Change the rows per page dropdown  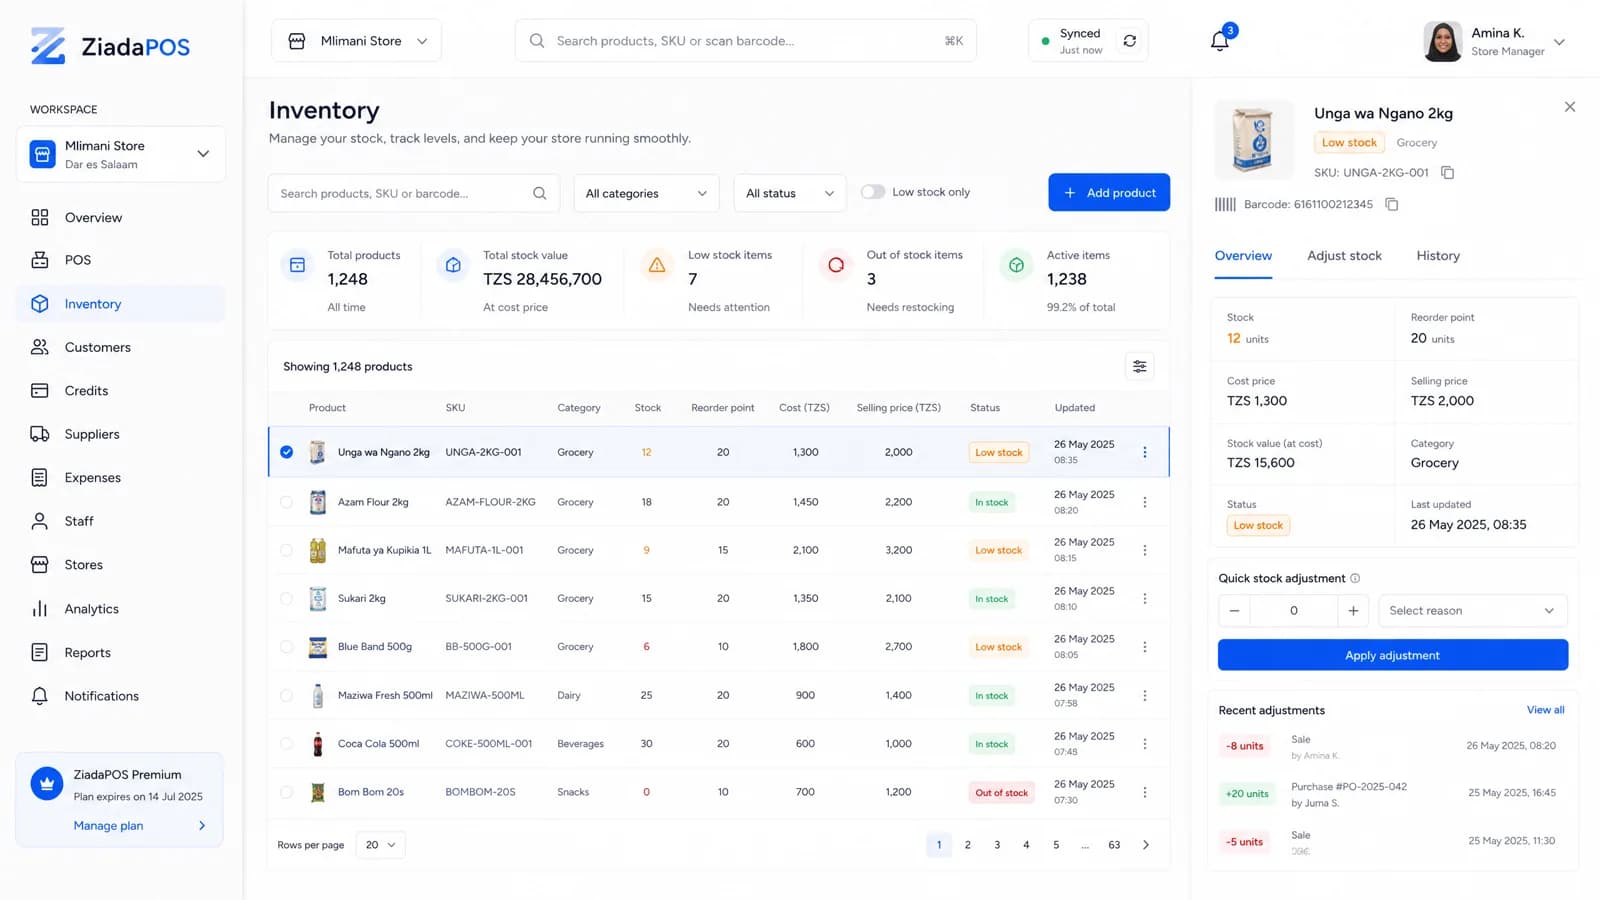(380, 845)
